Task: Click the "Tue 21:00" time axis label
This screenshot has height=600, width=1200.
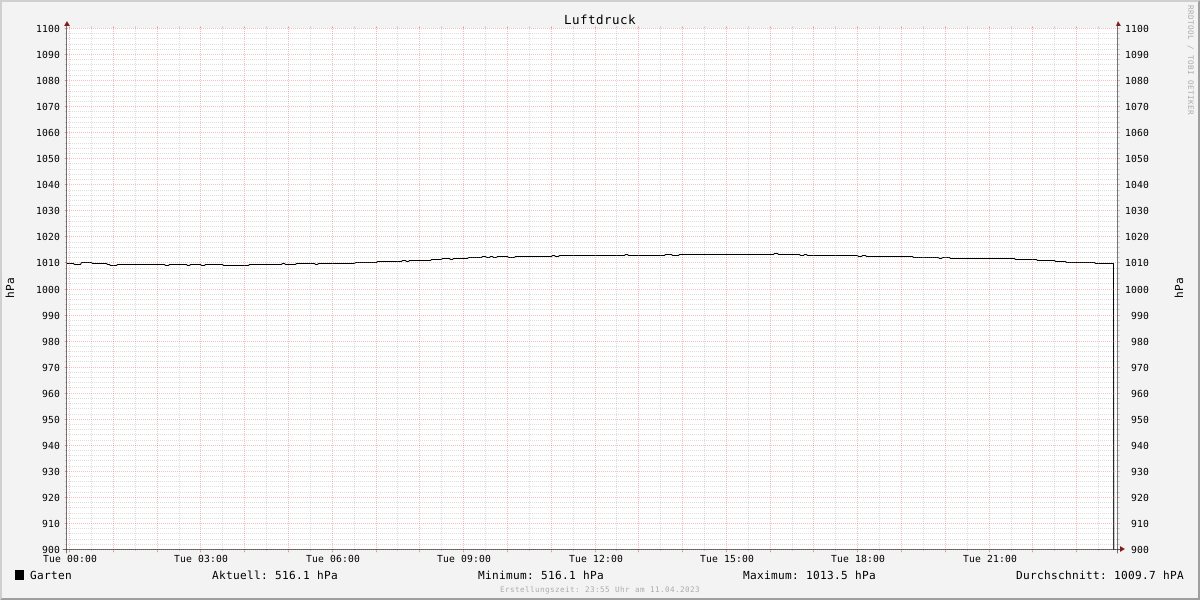Action: pyautogui.click(x=990, y=559)
